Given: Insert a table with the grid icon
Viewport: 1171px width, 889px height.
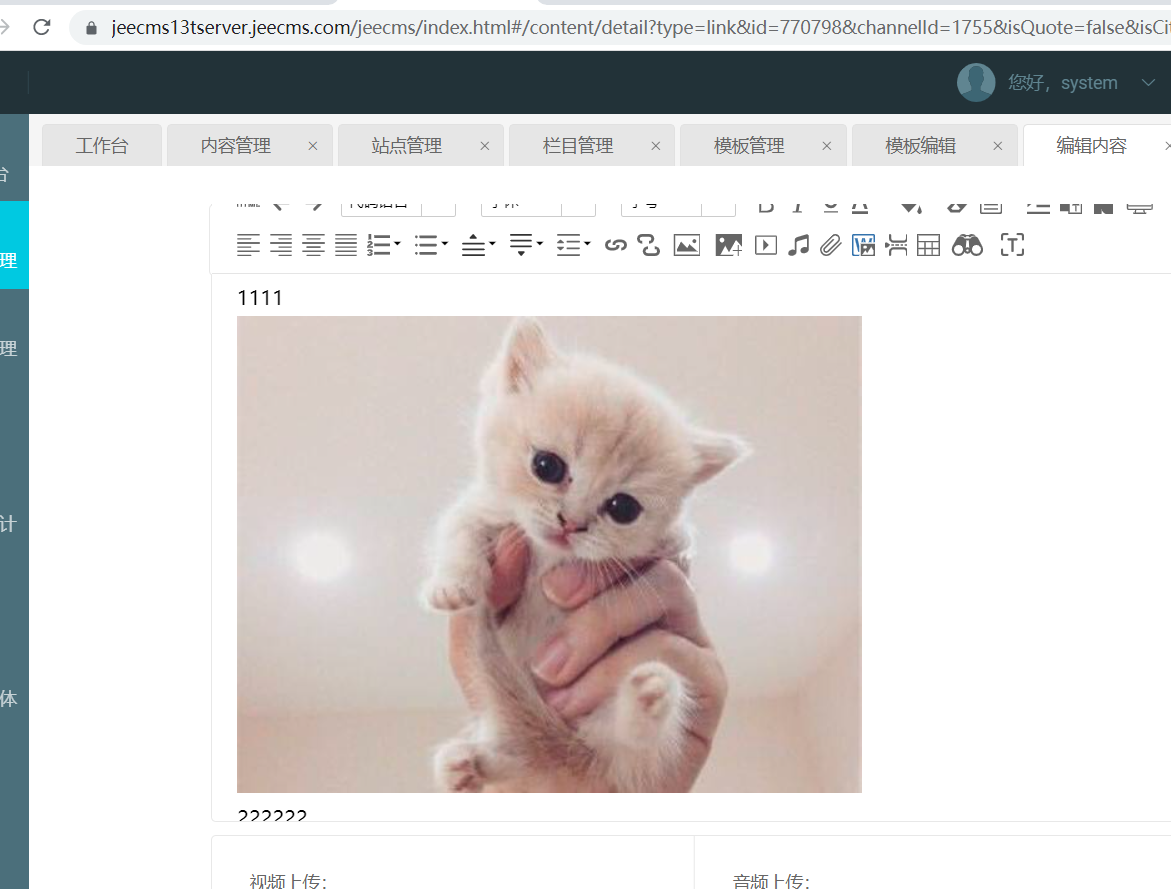Looking at the screenshot, I should click(928, 245).
